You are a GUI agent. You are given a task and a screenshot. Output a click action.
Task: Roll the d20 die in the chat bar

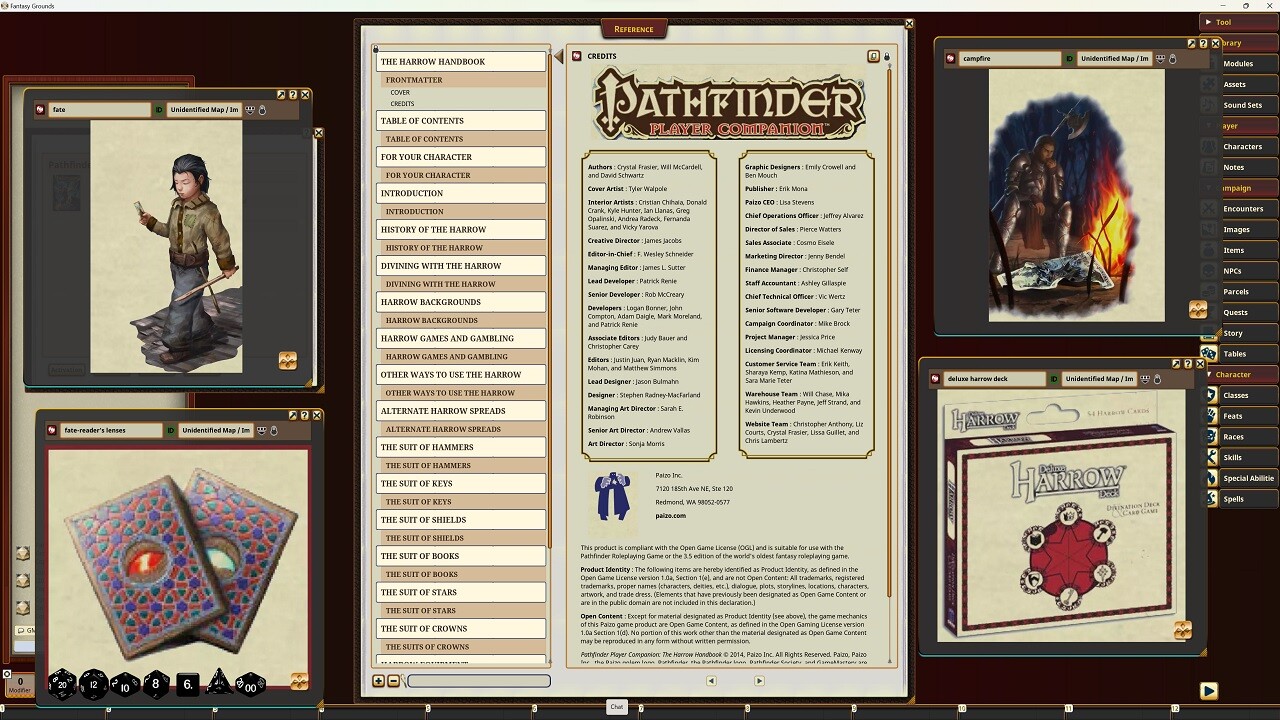61,684
